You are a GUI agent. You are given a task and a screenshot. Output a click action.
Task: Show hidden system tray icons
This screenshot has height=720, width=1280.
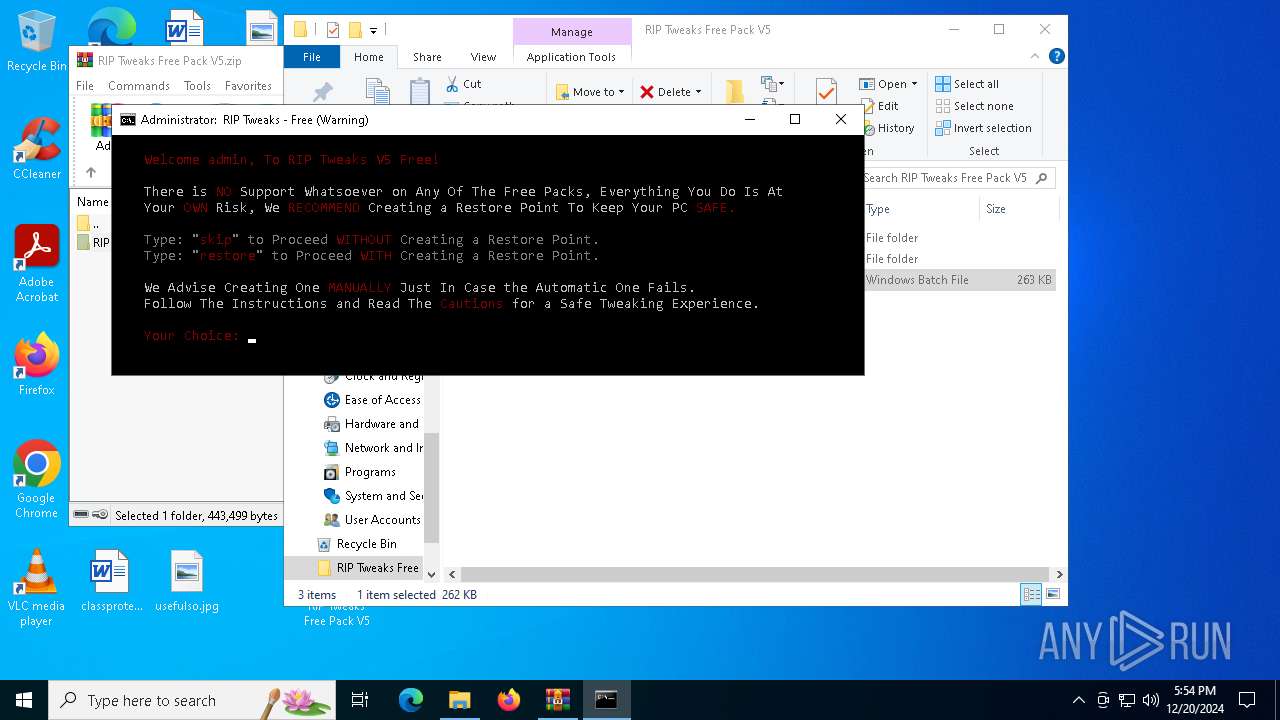point(1078,700)
